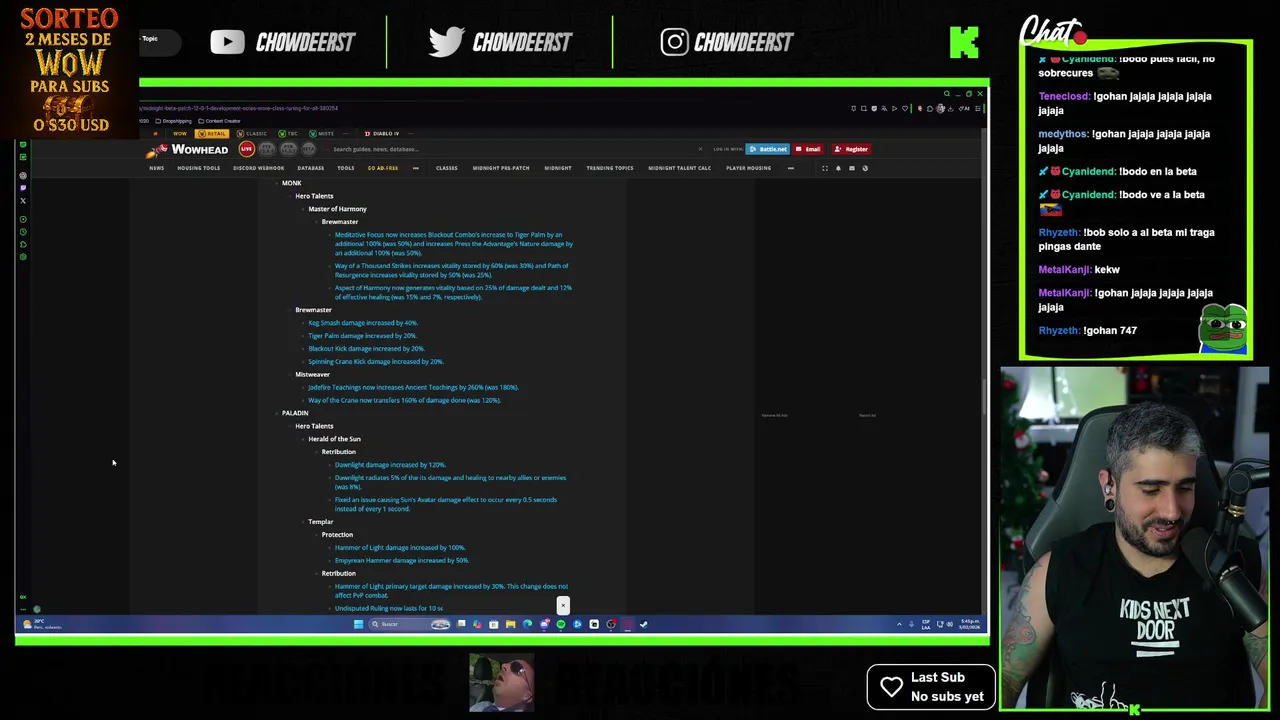Open File Explorer from taskbar
This screenshot has height=720, width=1280.
point(511,624)
